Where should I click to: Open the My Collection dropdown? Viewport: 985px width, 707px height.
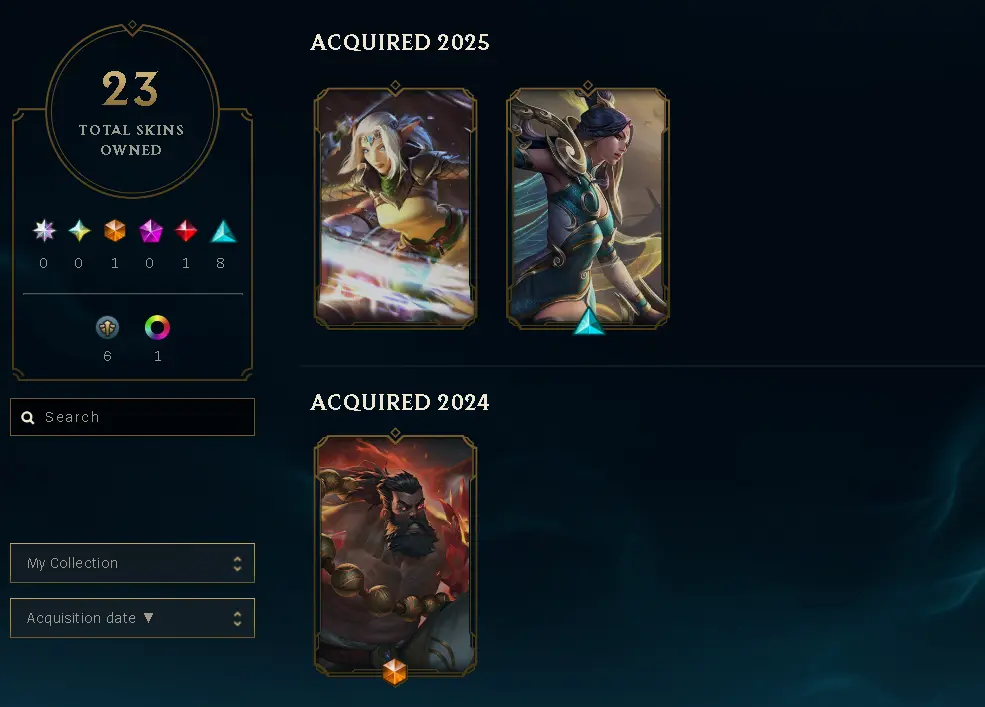pyautogui.click(x=133, y=563)
